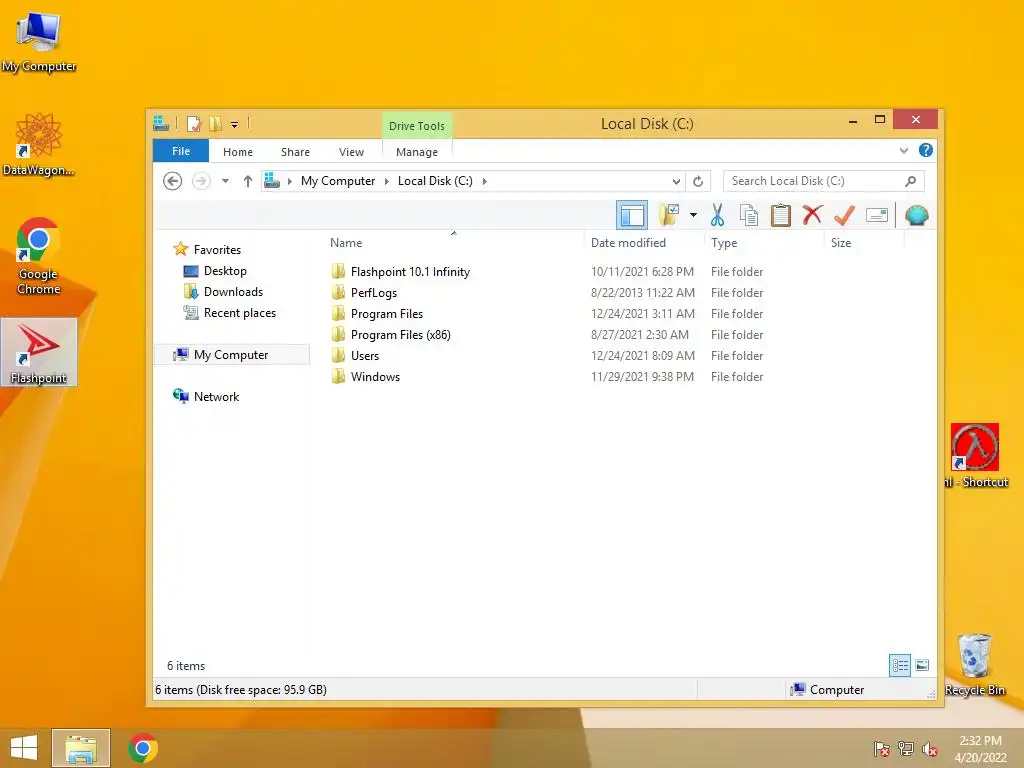This screenshot has height=768, width=1024.
Task: Click the computer icon in address bar
Action: (x=272, y=180)
